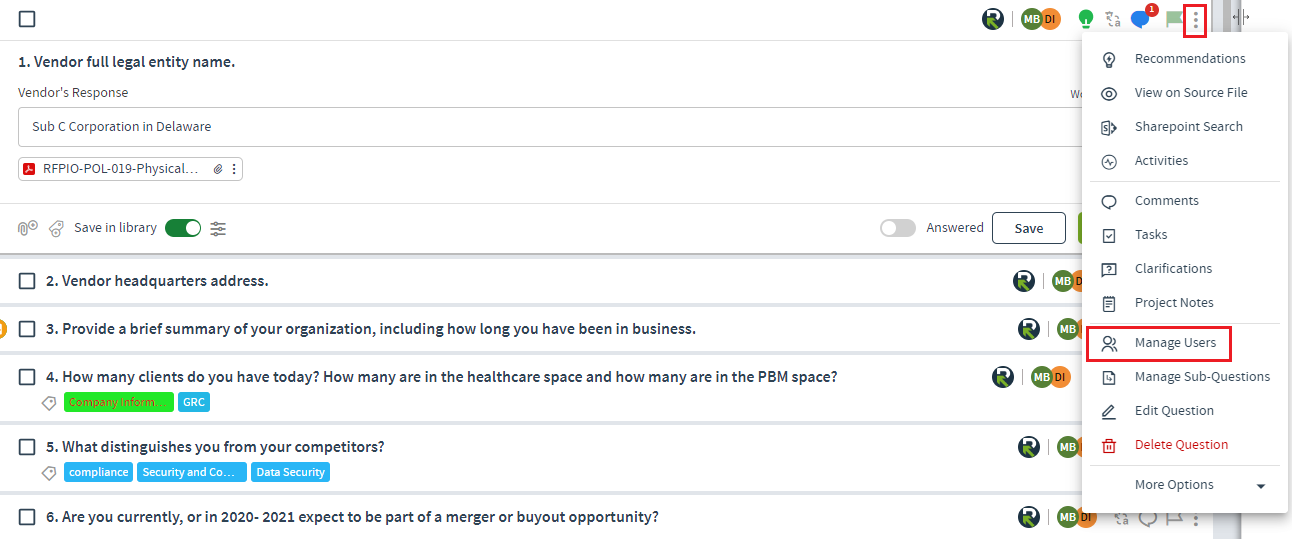The height and width of the screenshot is (539, 1292).
Task: Click the Save button
Action: tap(1029, 228)
